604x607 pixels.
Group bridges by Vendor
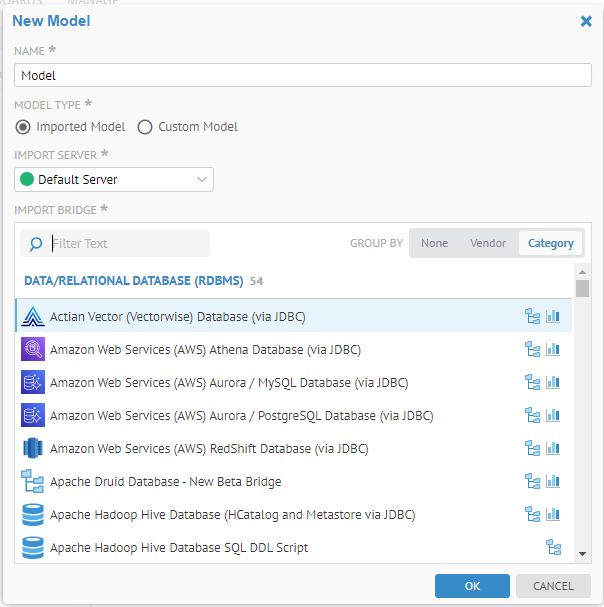[x=488, y=243]
